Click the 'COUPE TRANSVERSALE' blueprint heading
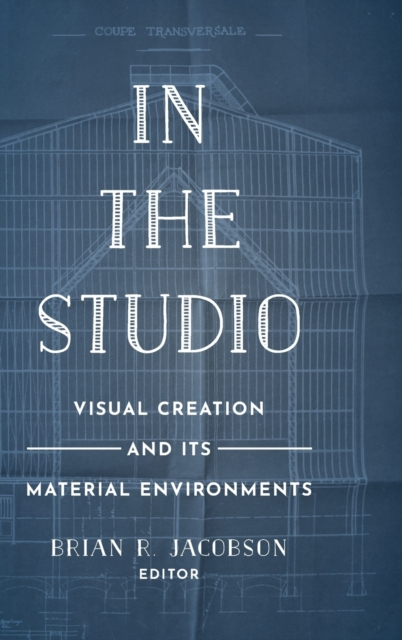The image size is (402, 640). [x=170, y=31]
